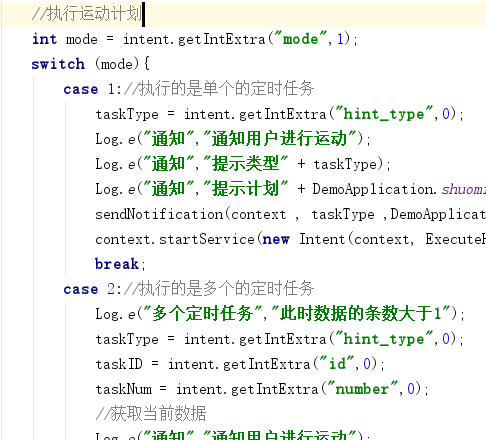Click the DemoApplication class reference in Log line

(x=372, y=189)
